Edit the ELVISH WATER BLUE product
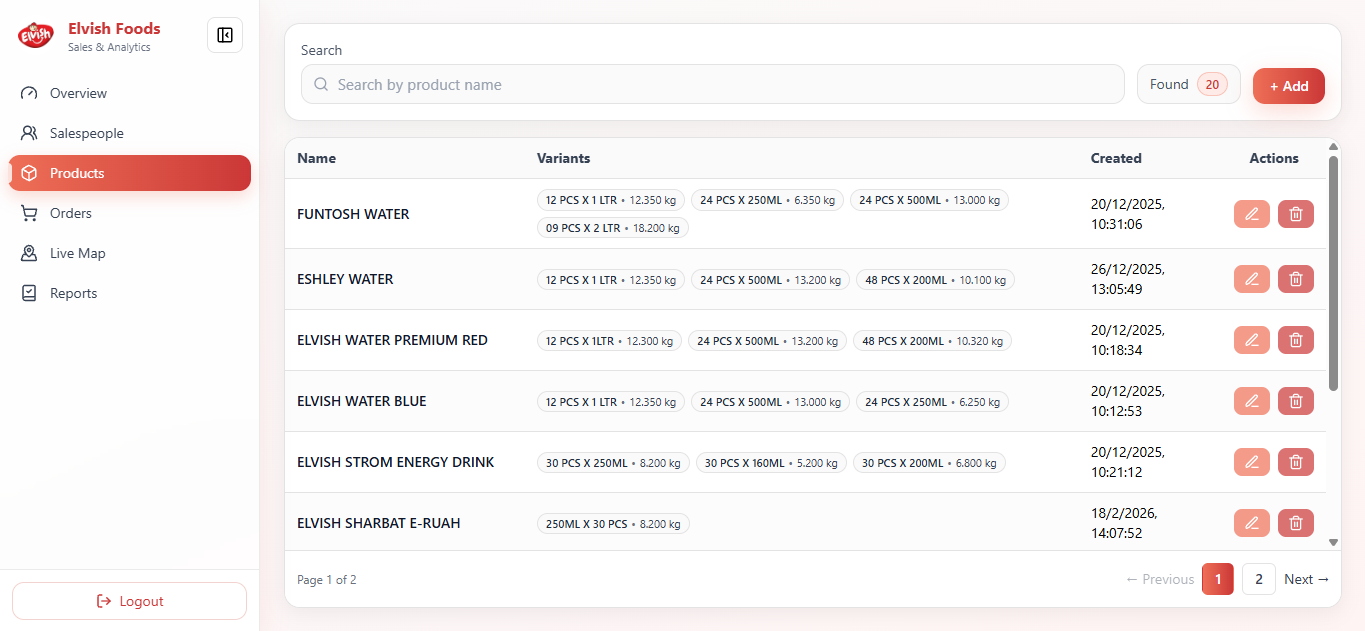Screen dimensions: 1365x631 [x=1251, y=401]
